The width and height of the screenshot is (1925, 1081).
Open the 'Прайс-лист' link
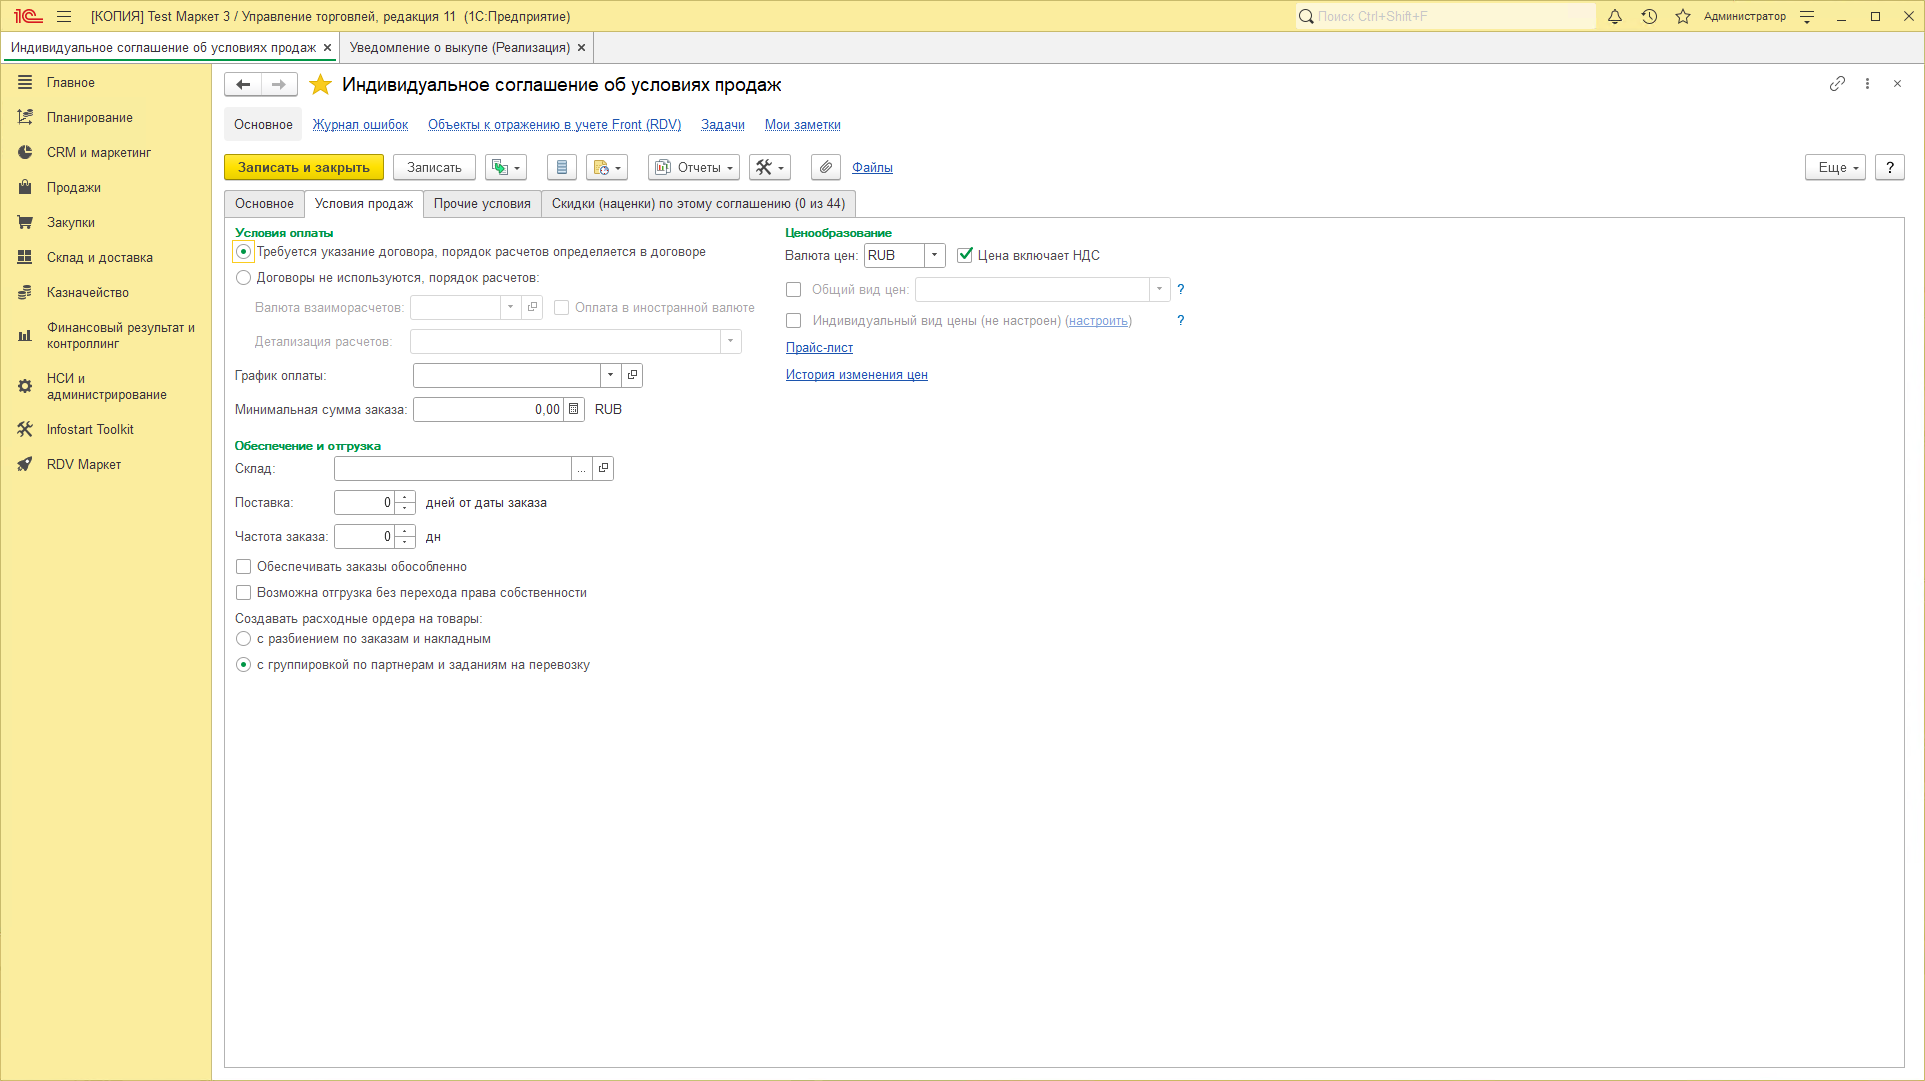819,348
